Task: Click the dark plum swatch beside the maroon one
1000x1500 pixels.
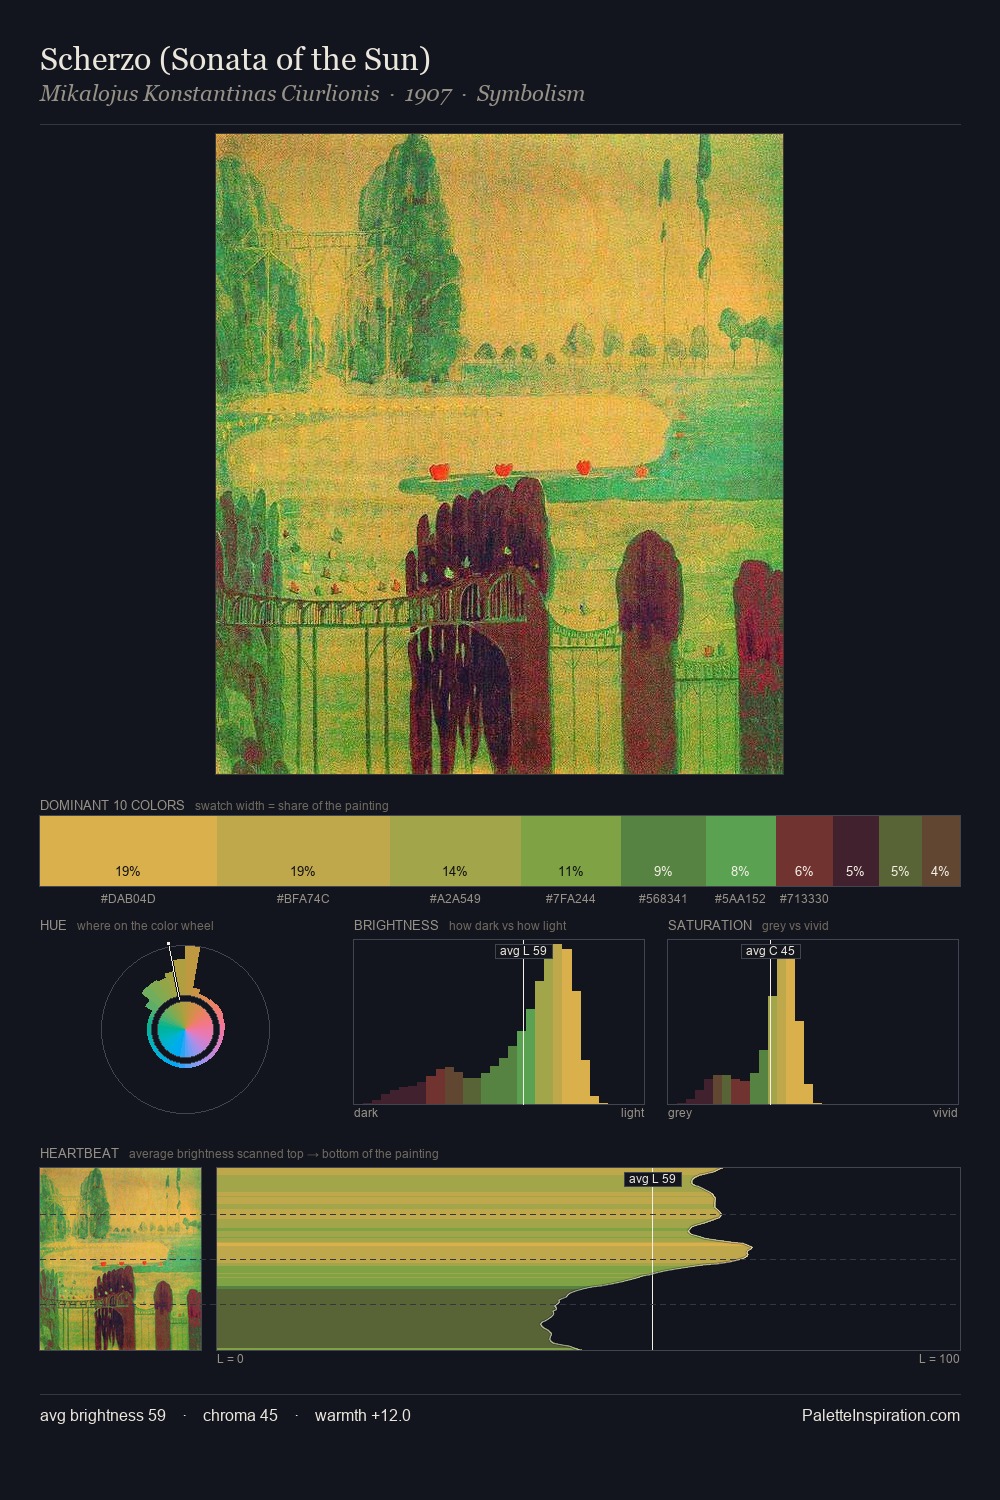Action: (x=856, y=851)
